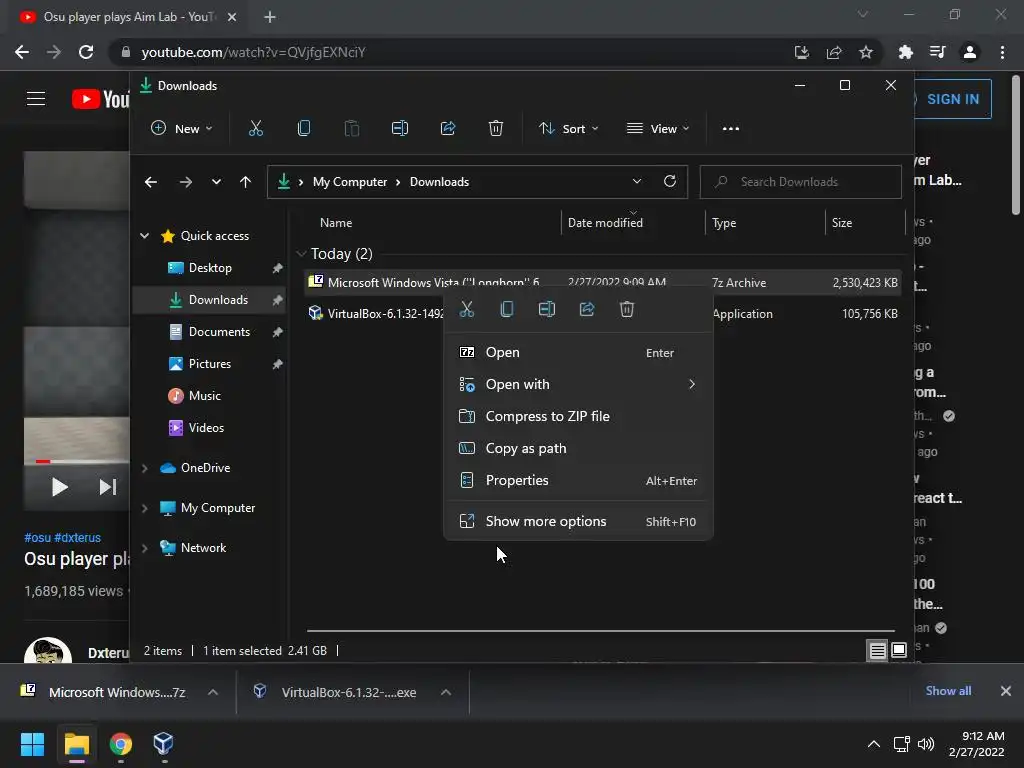Refresh the Downloads folder view
This screenshot has width=1024, height=768.
pyautogui.click(x=670, y=182)
